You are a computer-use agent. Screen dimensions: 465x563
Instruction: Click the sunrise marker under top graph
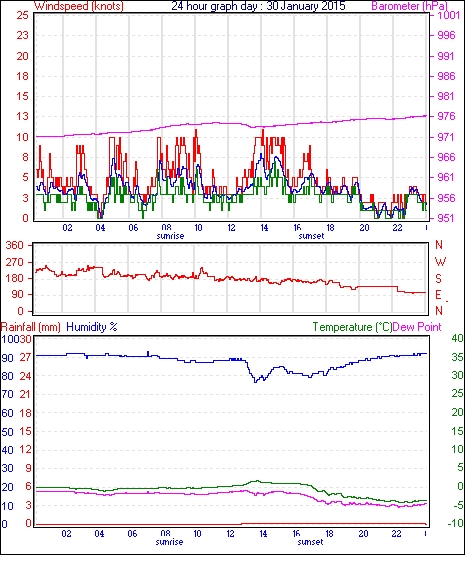pos(170,236)
